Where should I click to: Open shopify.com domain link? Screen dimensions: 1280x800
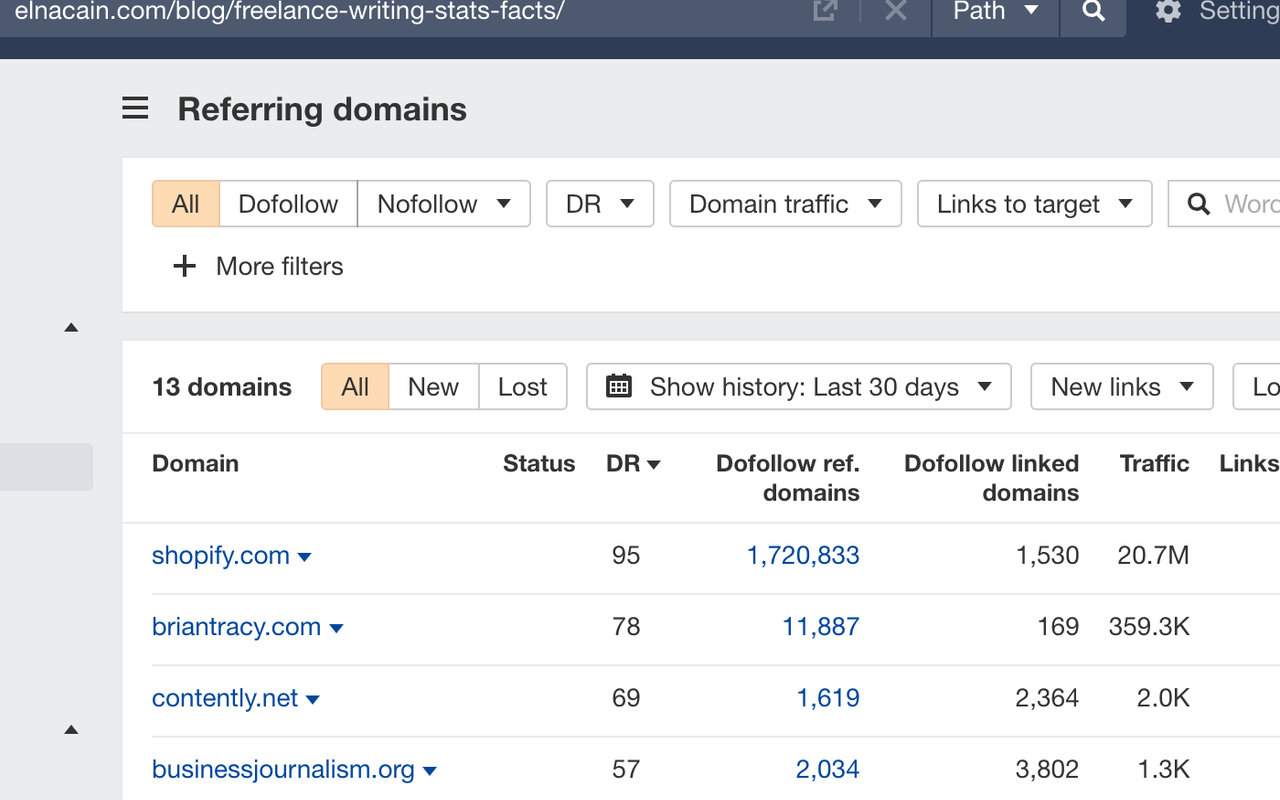coord(221,555)
